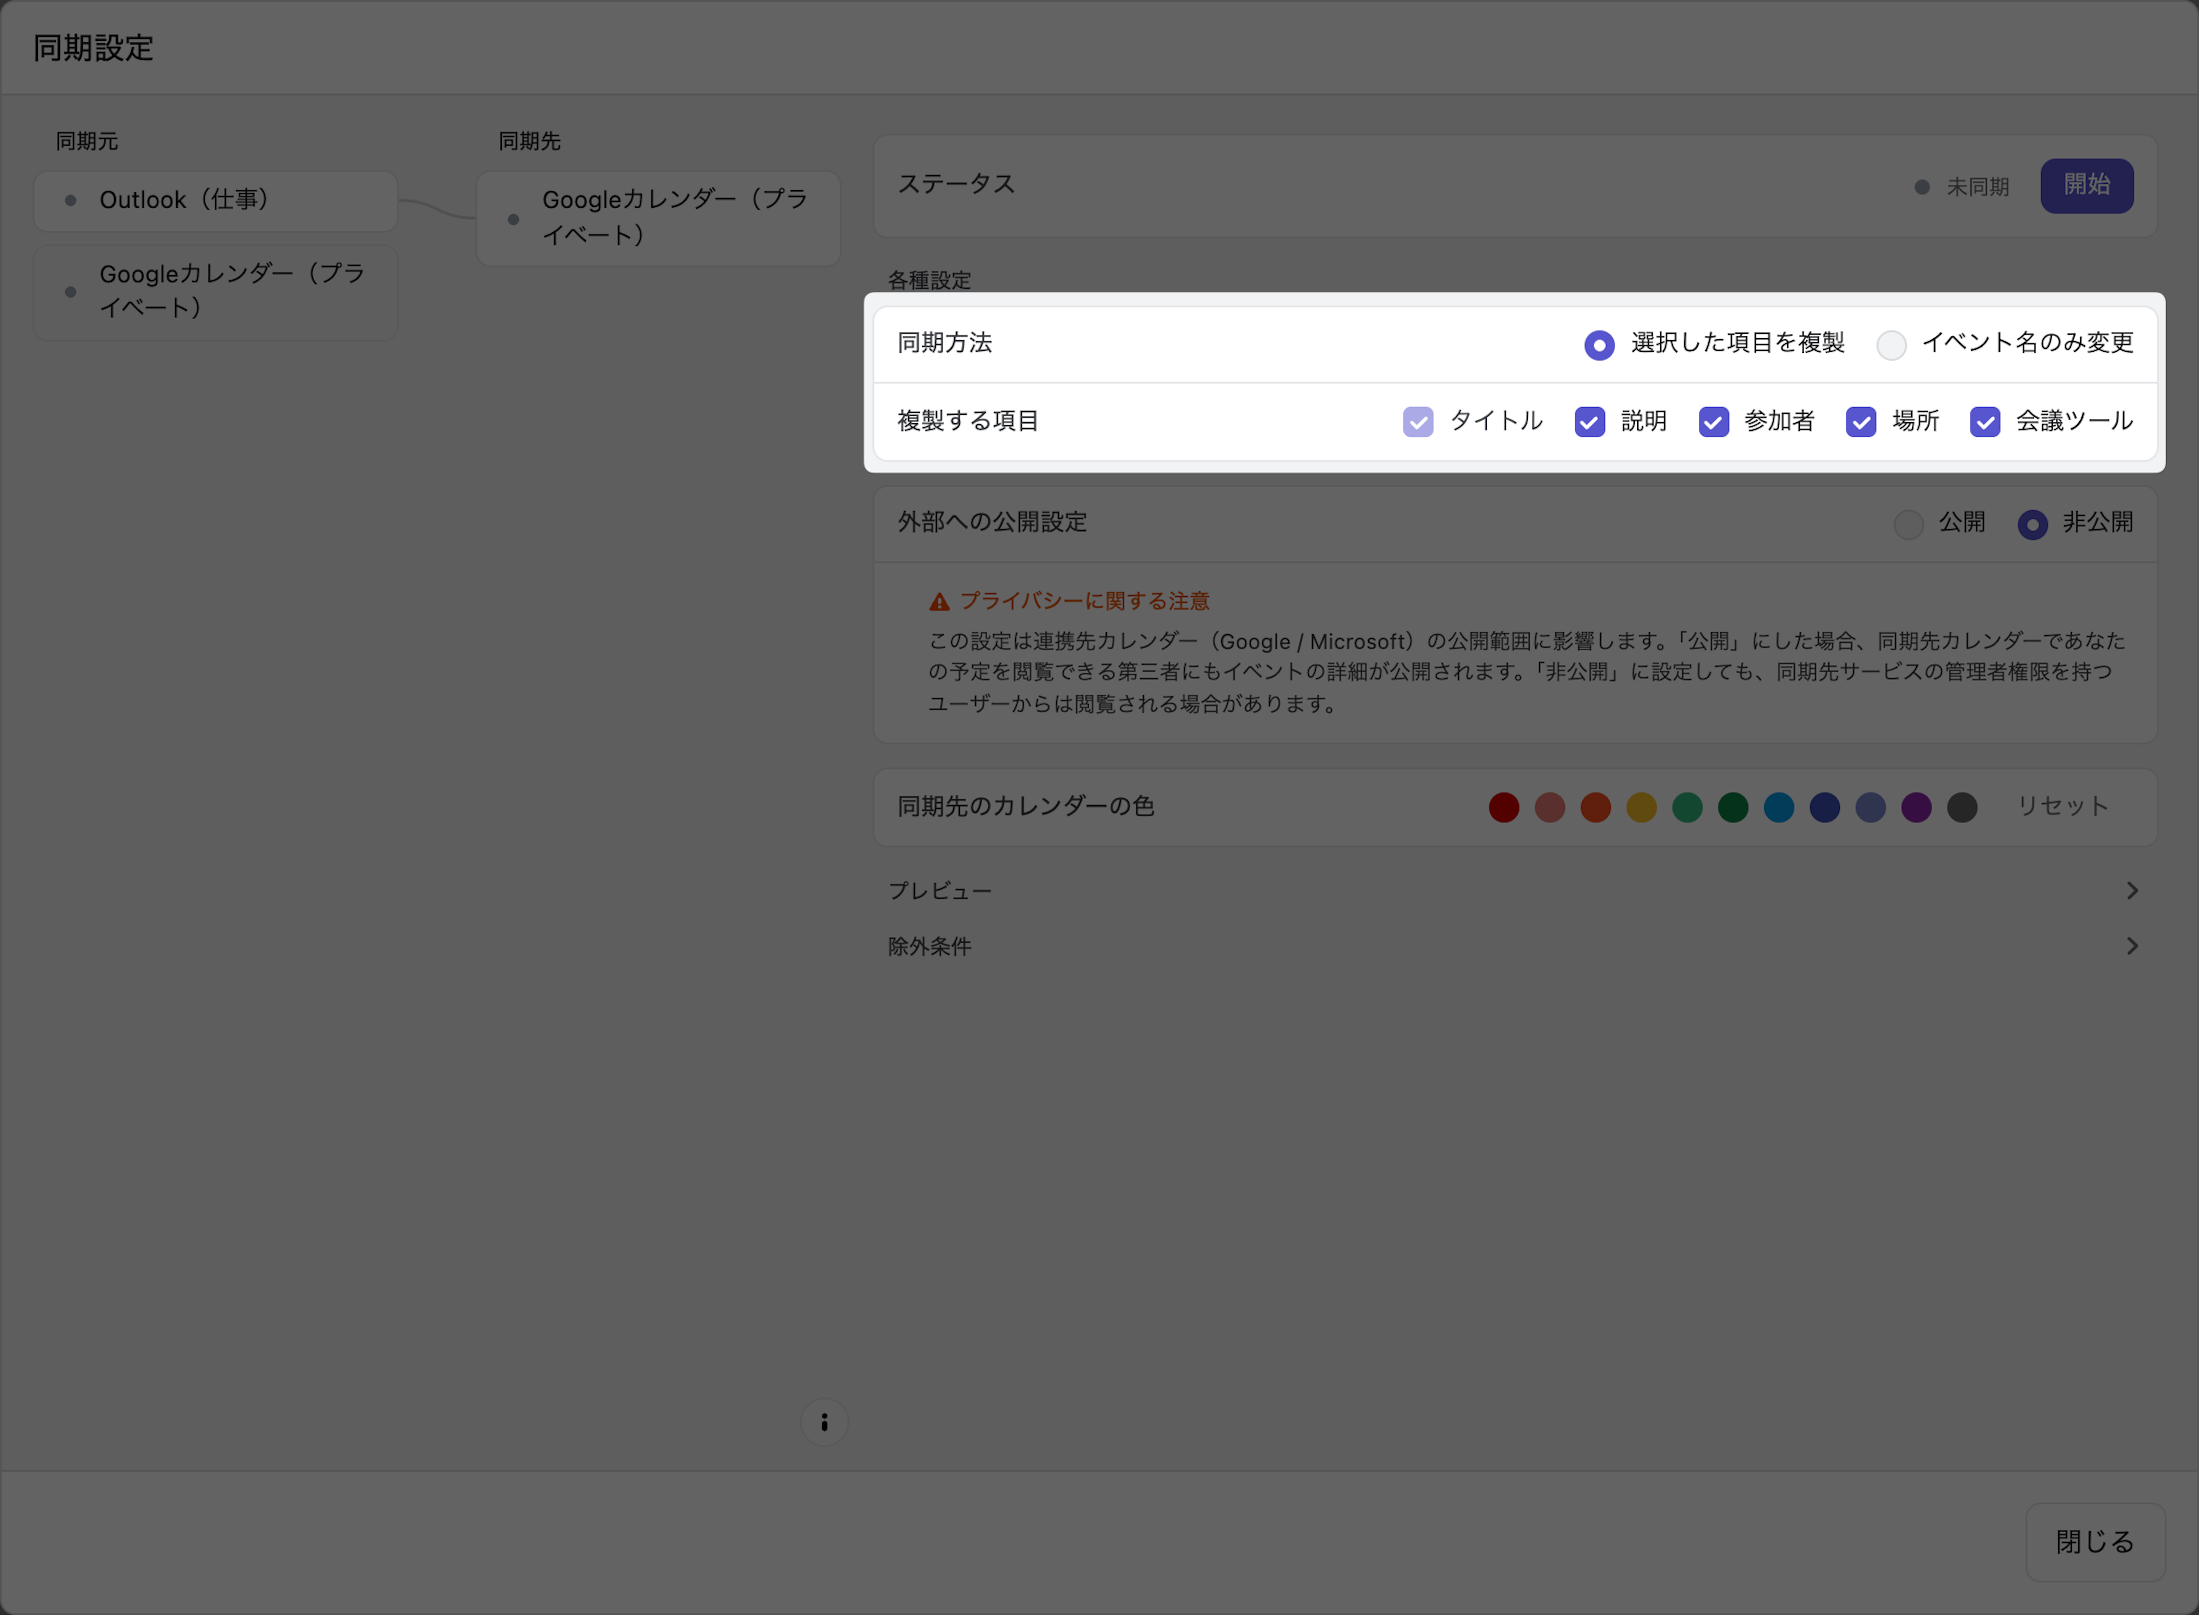Toggle the 説明 checkbox
The height and width of the screenshot is (1615, 2199).
(x=1589, y=422)
